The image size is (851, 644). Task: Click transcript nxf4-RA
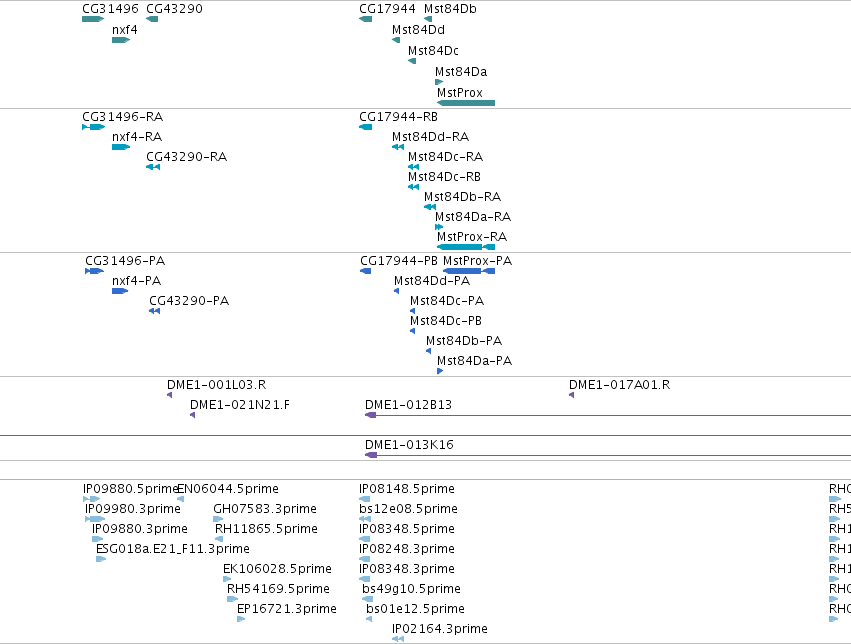(x=137, y=137)
